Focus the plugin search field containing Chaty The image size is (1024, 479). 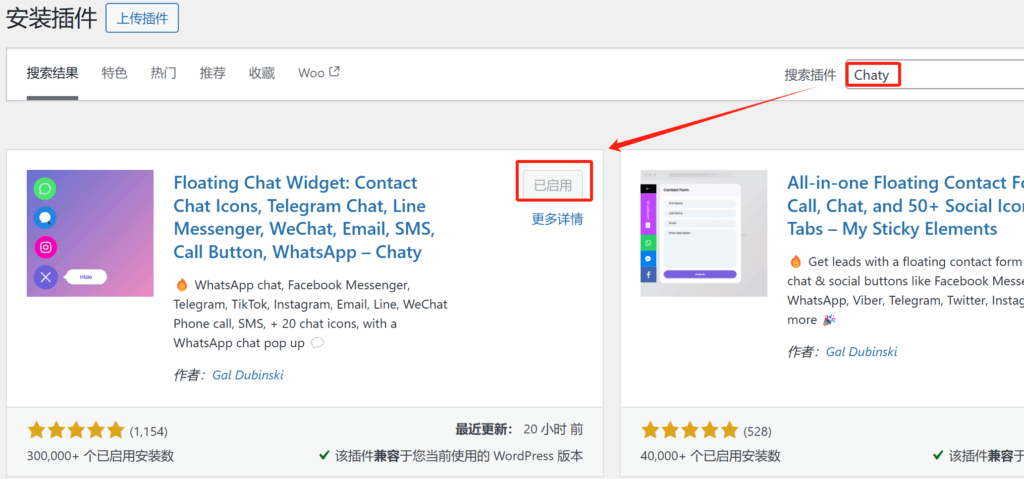935,74
